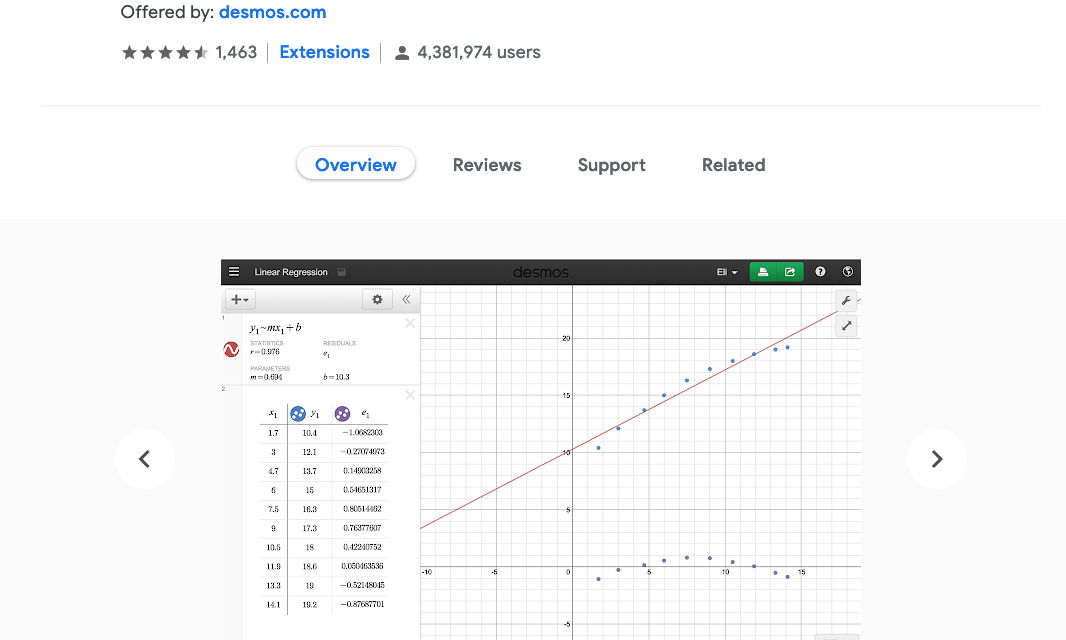Go to the Related tab
Image resolution: width=1066 pixels, height=640 pixels.
(x=734, y=165)
